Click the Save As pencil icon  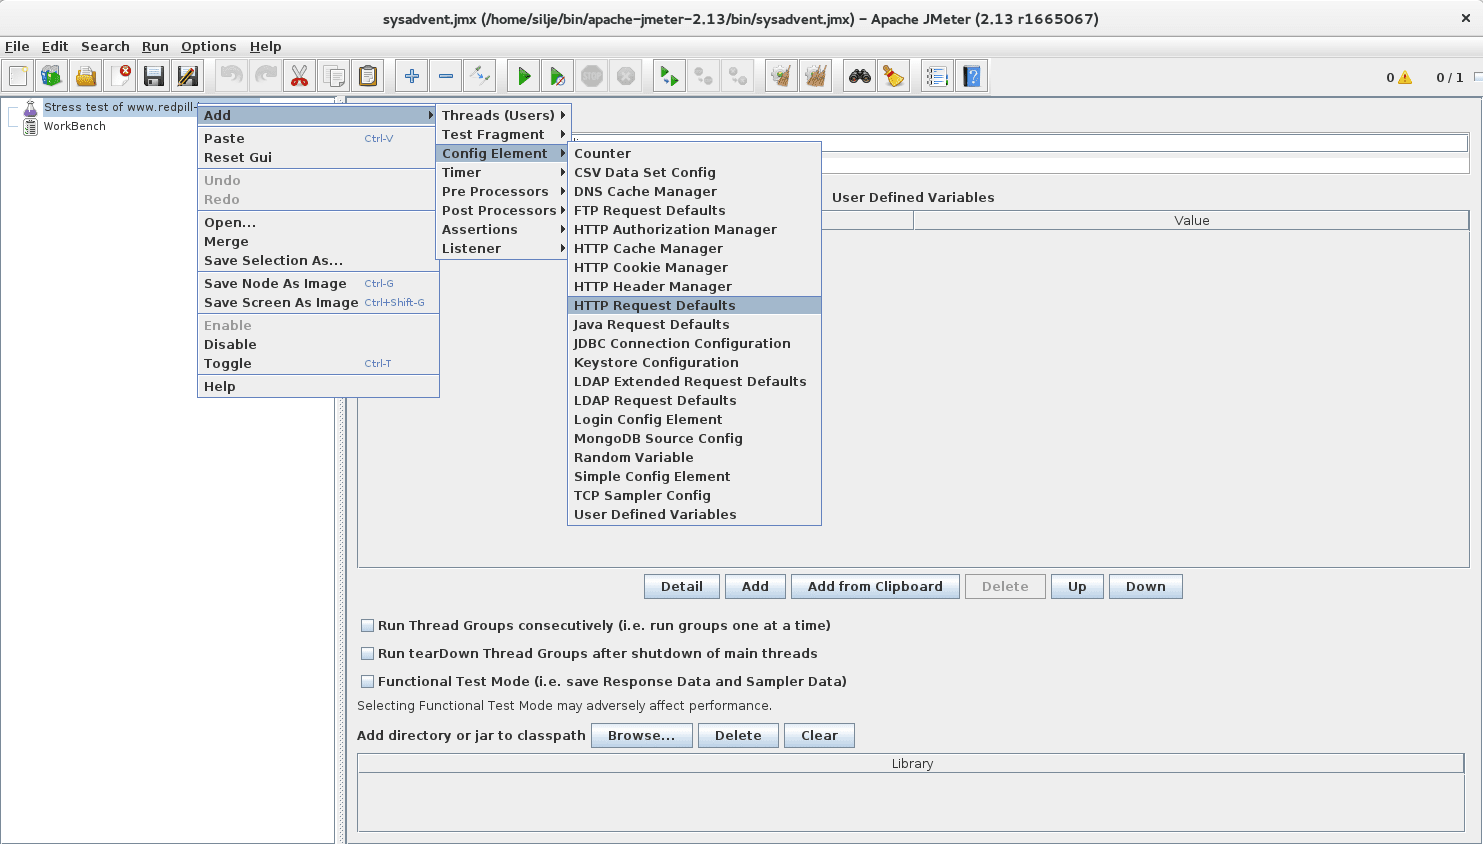[x=188, y=76]
